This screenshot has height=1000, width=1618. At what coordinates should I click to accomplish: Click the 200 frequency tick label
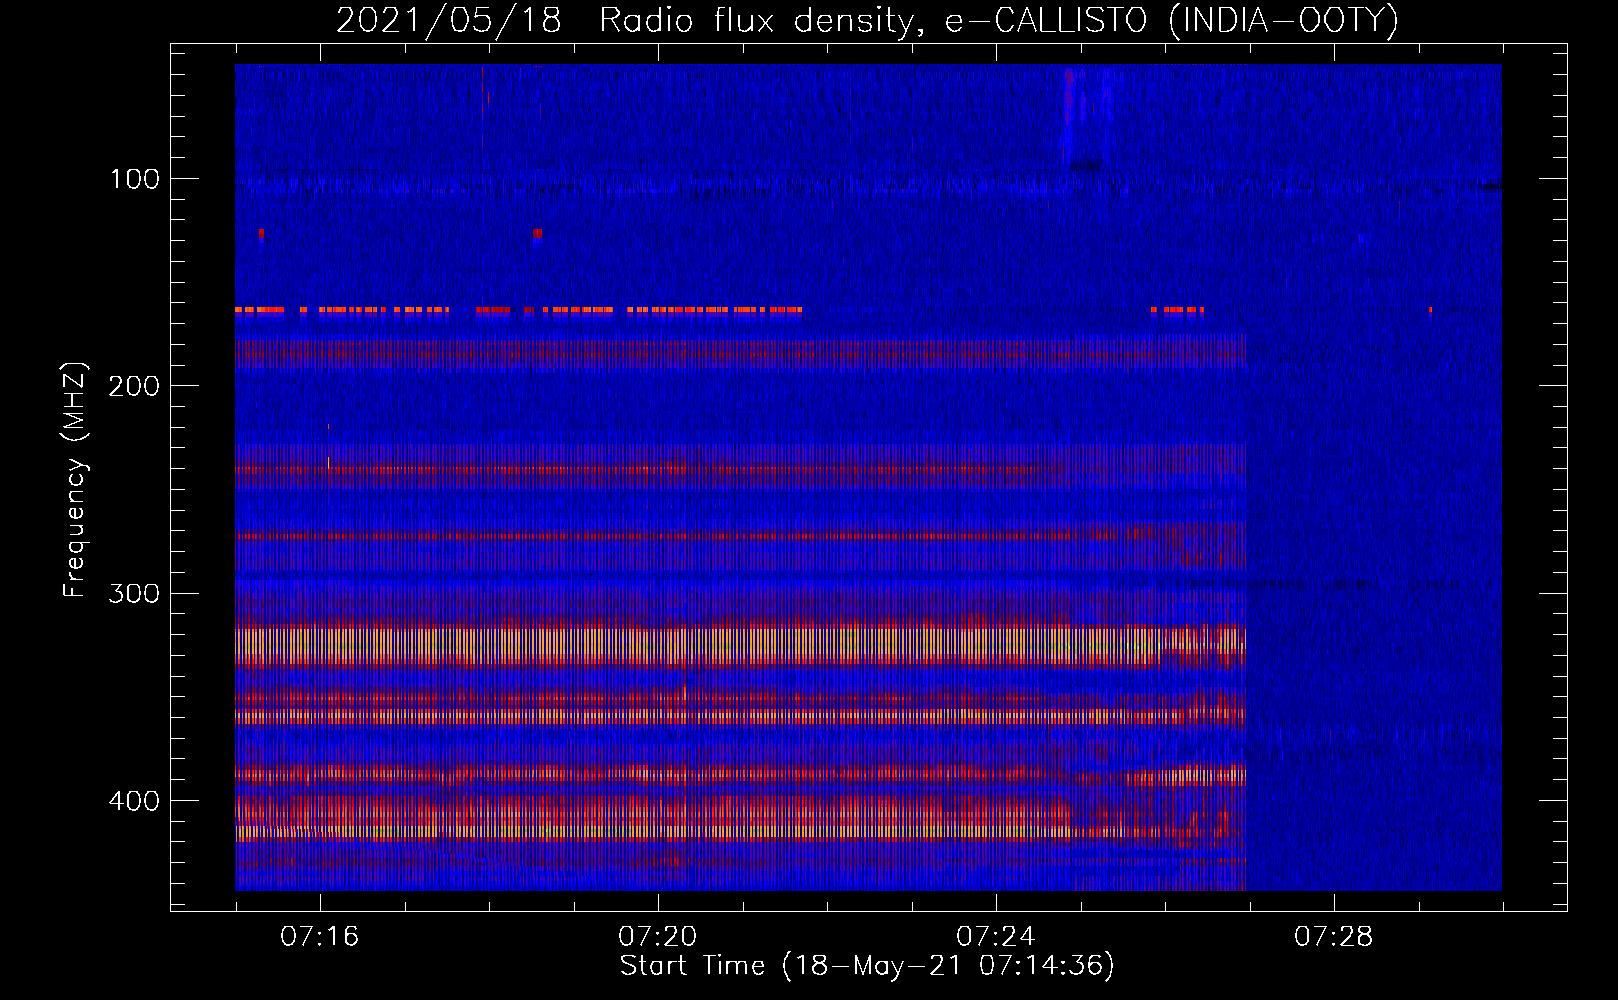[134, 386]
